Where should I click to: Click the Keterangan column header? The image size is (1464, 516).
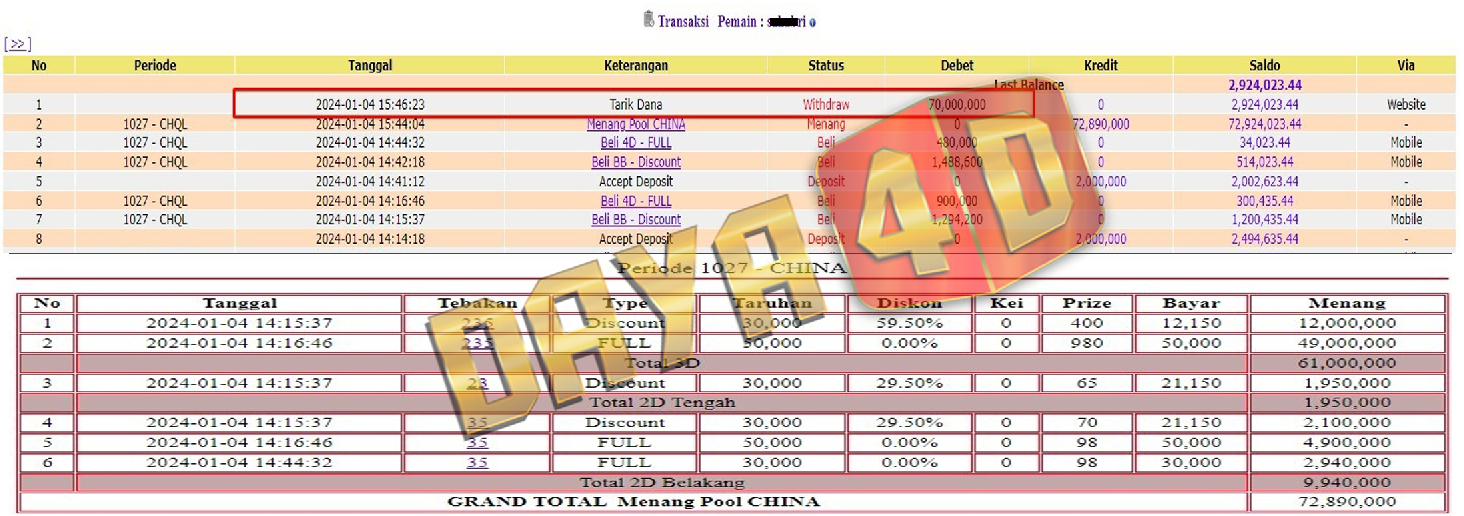636,65
